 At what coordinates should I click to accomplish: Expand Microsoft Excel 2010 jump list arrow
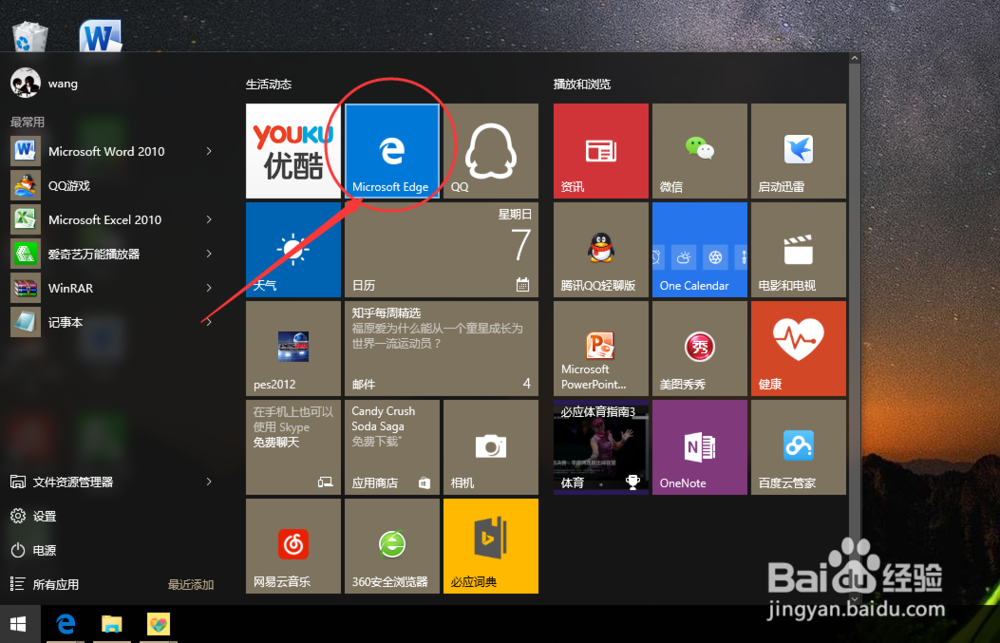[x=209, y=219]
